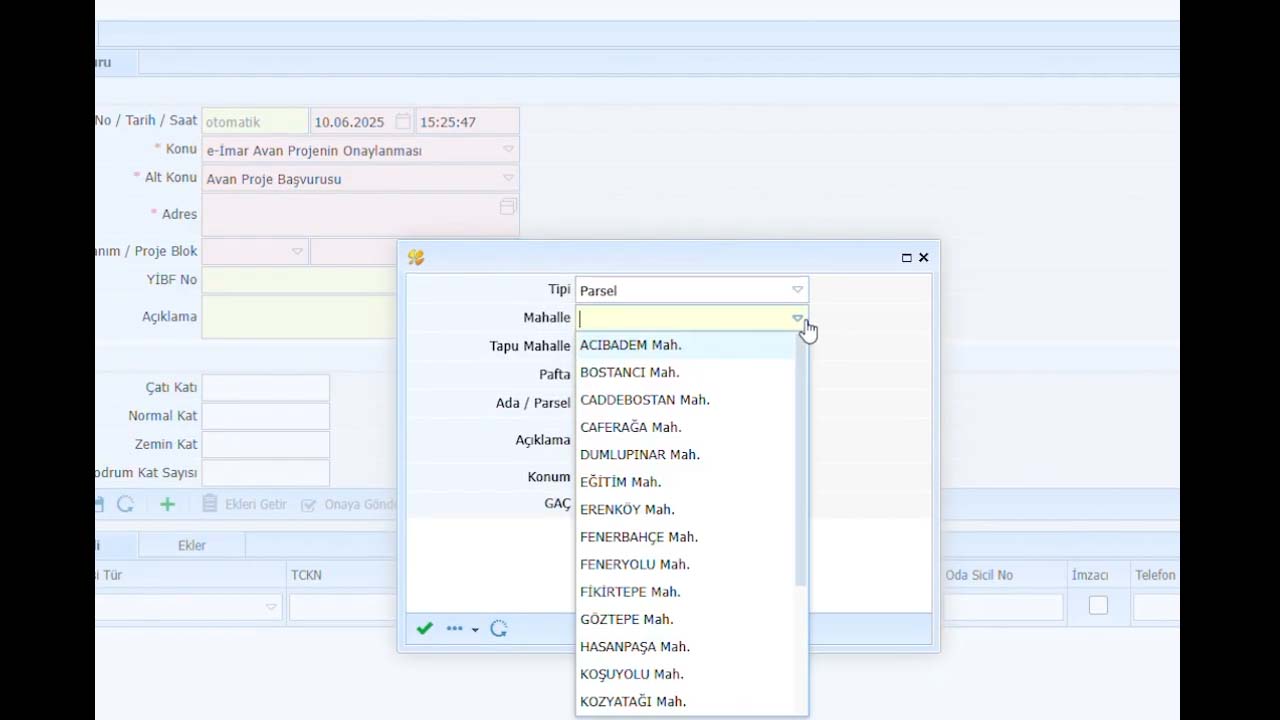Expand the Alt Konu dropdown
Screen dimensions: 1280x720
pyautogui.click(x=508, y=179)
